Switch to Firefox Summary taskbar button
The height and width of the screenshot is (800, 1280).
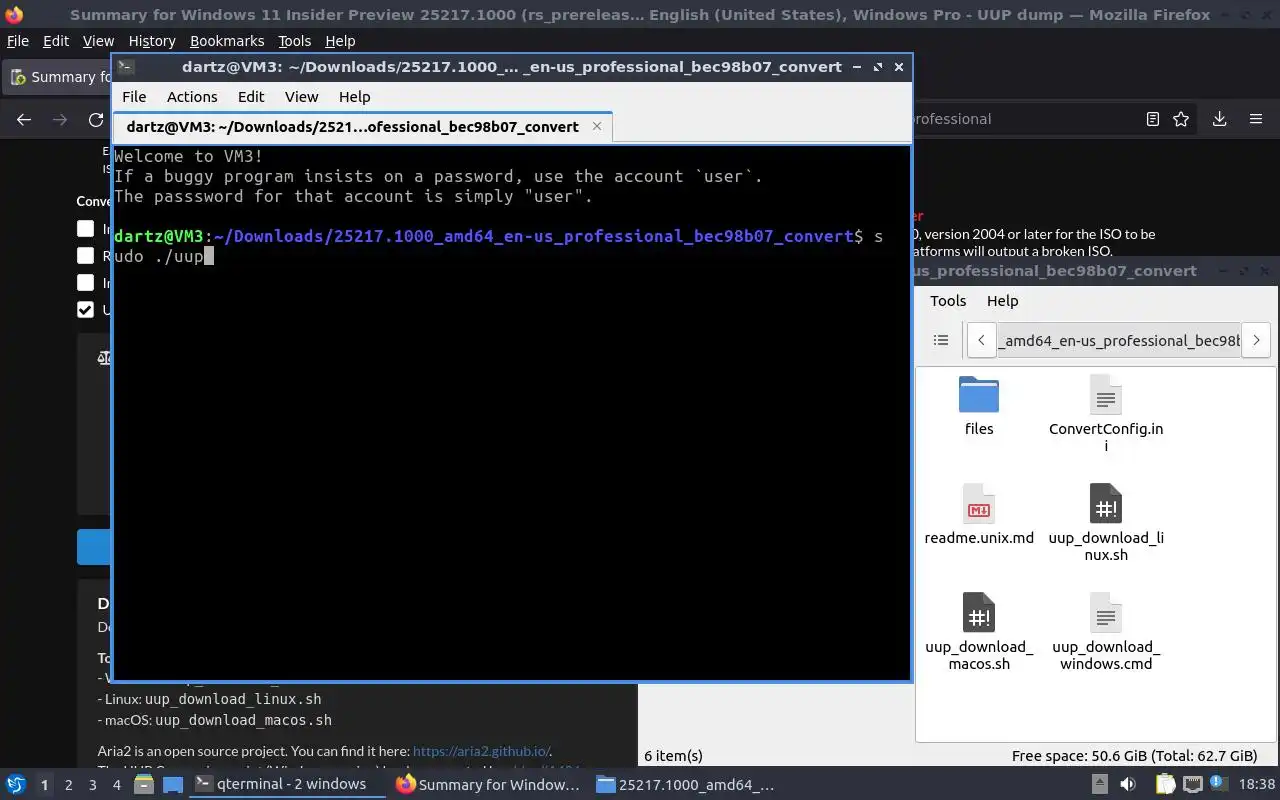(x=488, y=784)
